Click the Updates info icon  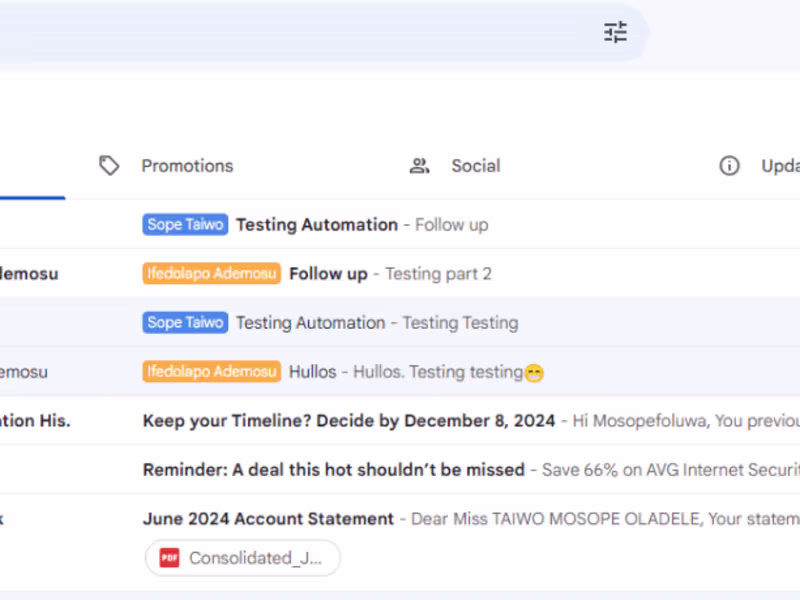pos(730,166)
